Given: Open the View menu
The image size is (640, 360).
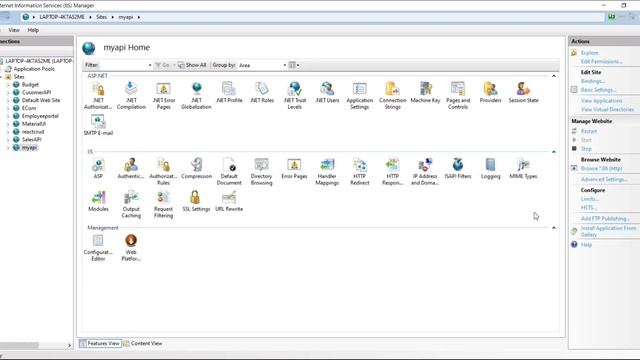Looking at the screenshot, I should pos(14,30).
